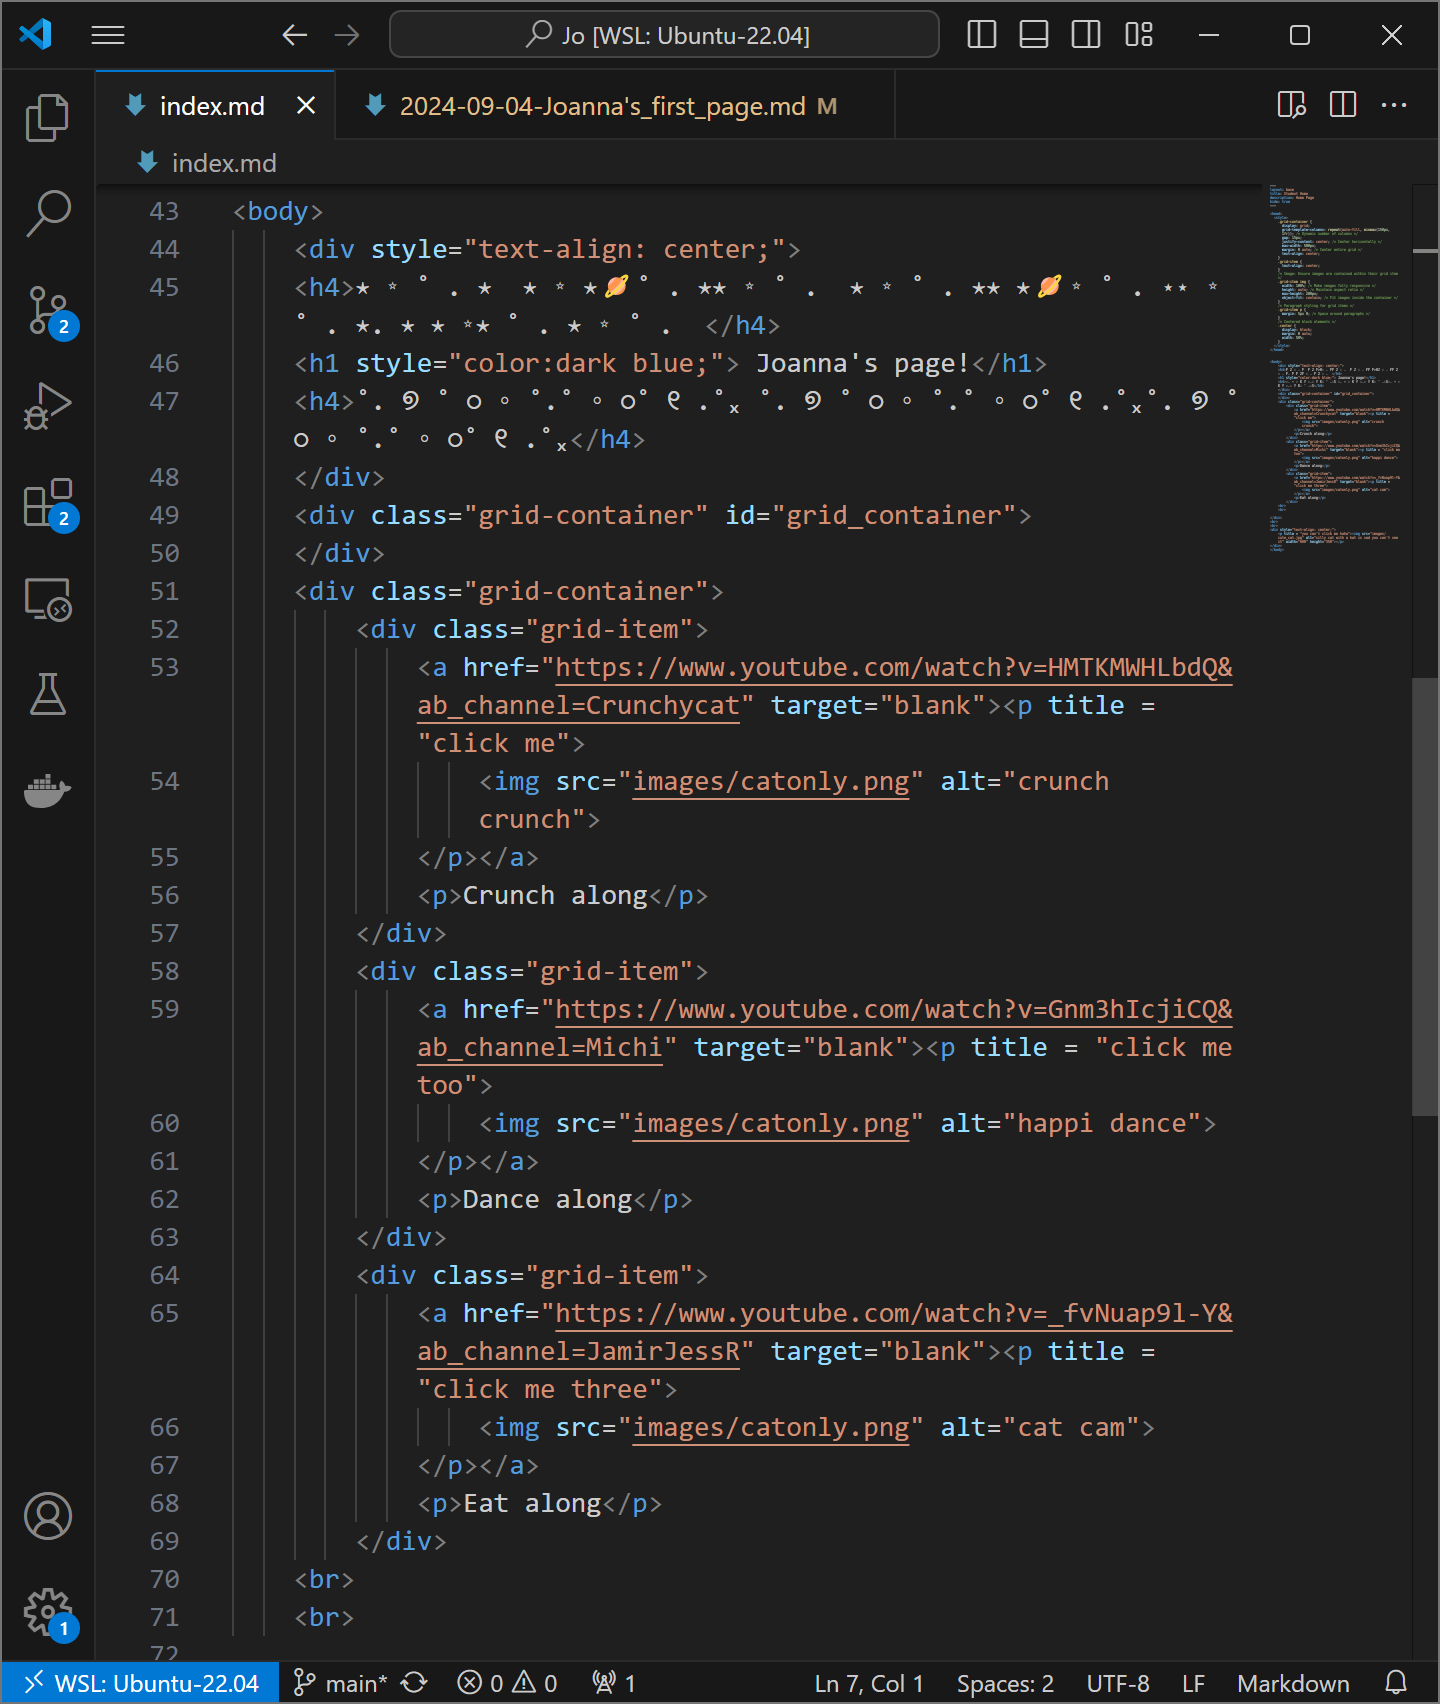The width and height of the screenshot is (1440, 1704).
Task: Open Problems via errors and warnings count
Action: tap(507, 1683)
